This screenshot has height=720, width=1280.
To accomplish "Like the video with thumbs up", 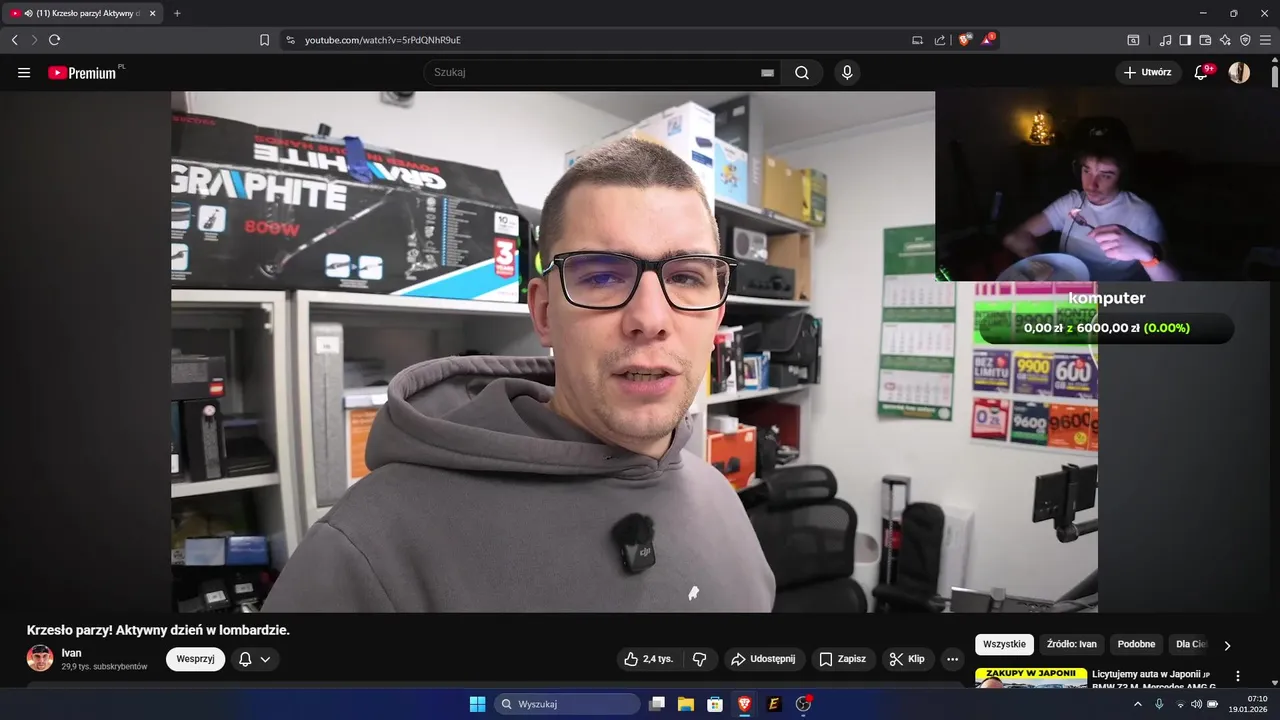I will [648, 659].
